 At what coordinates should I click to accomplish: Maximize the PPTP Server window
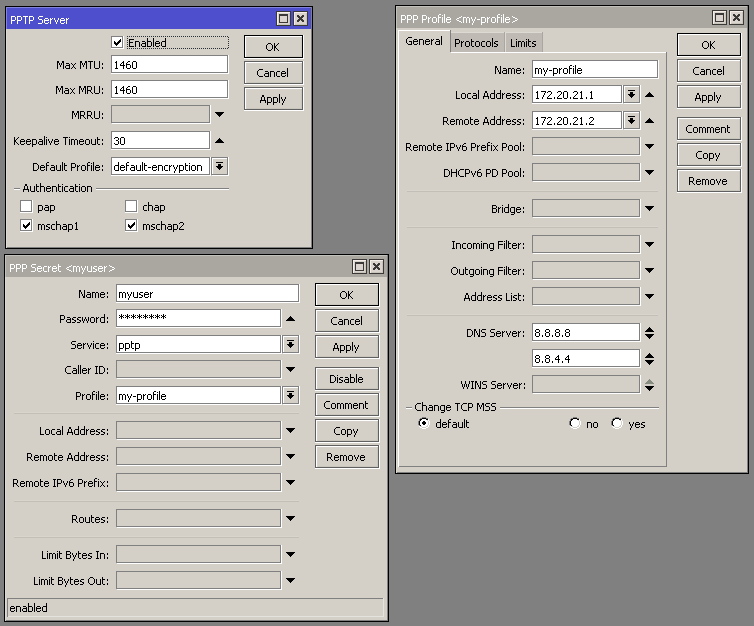(284, 19)
